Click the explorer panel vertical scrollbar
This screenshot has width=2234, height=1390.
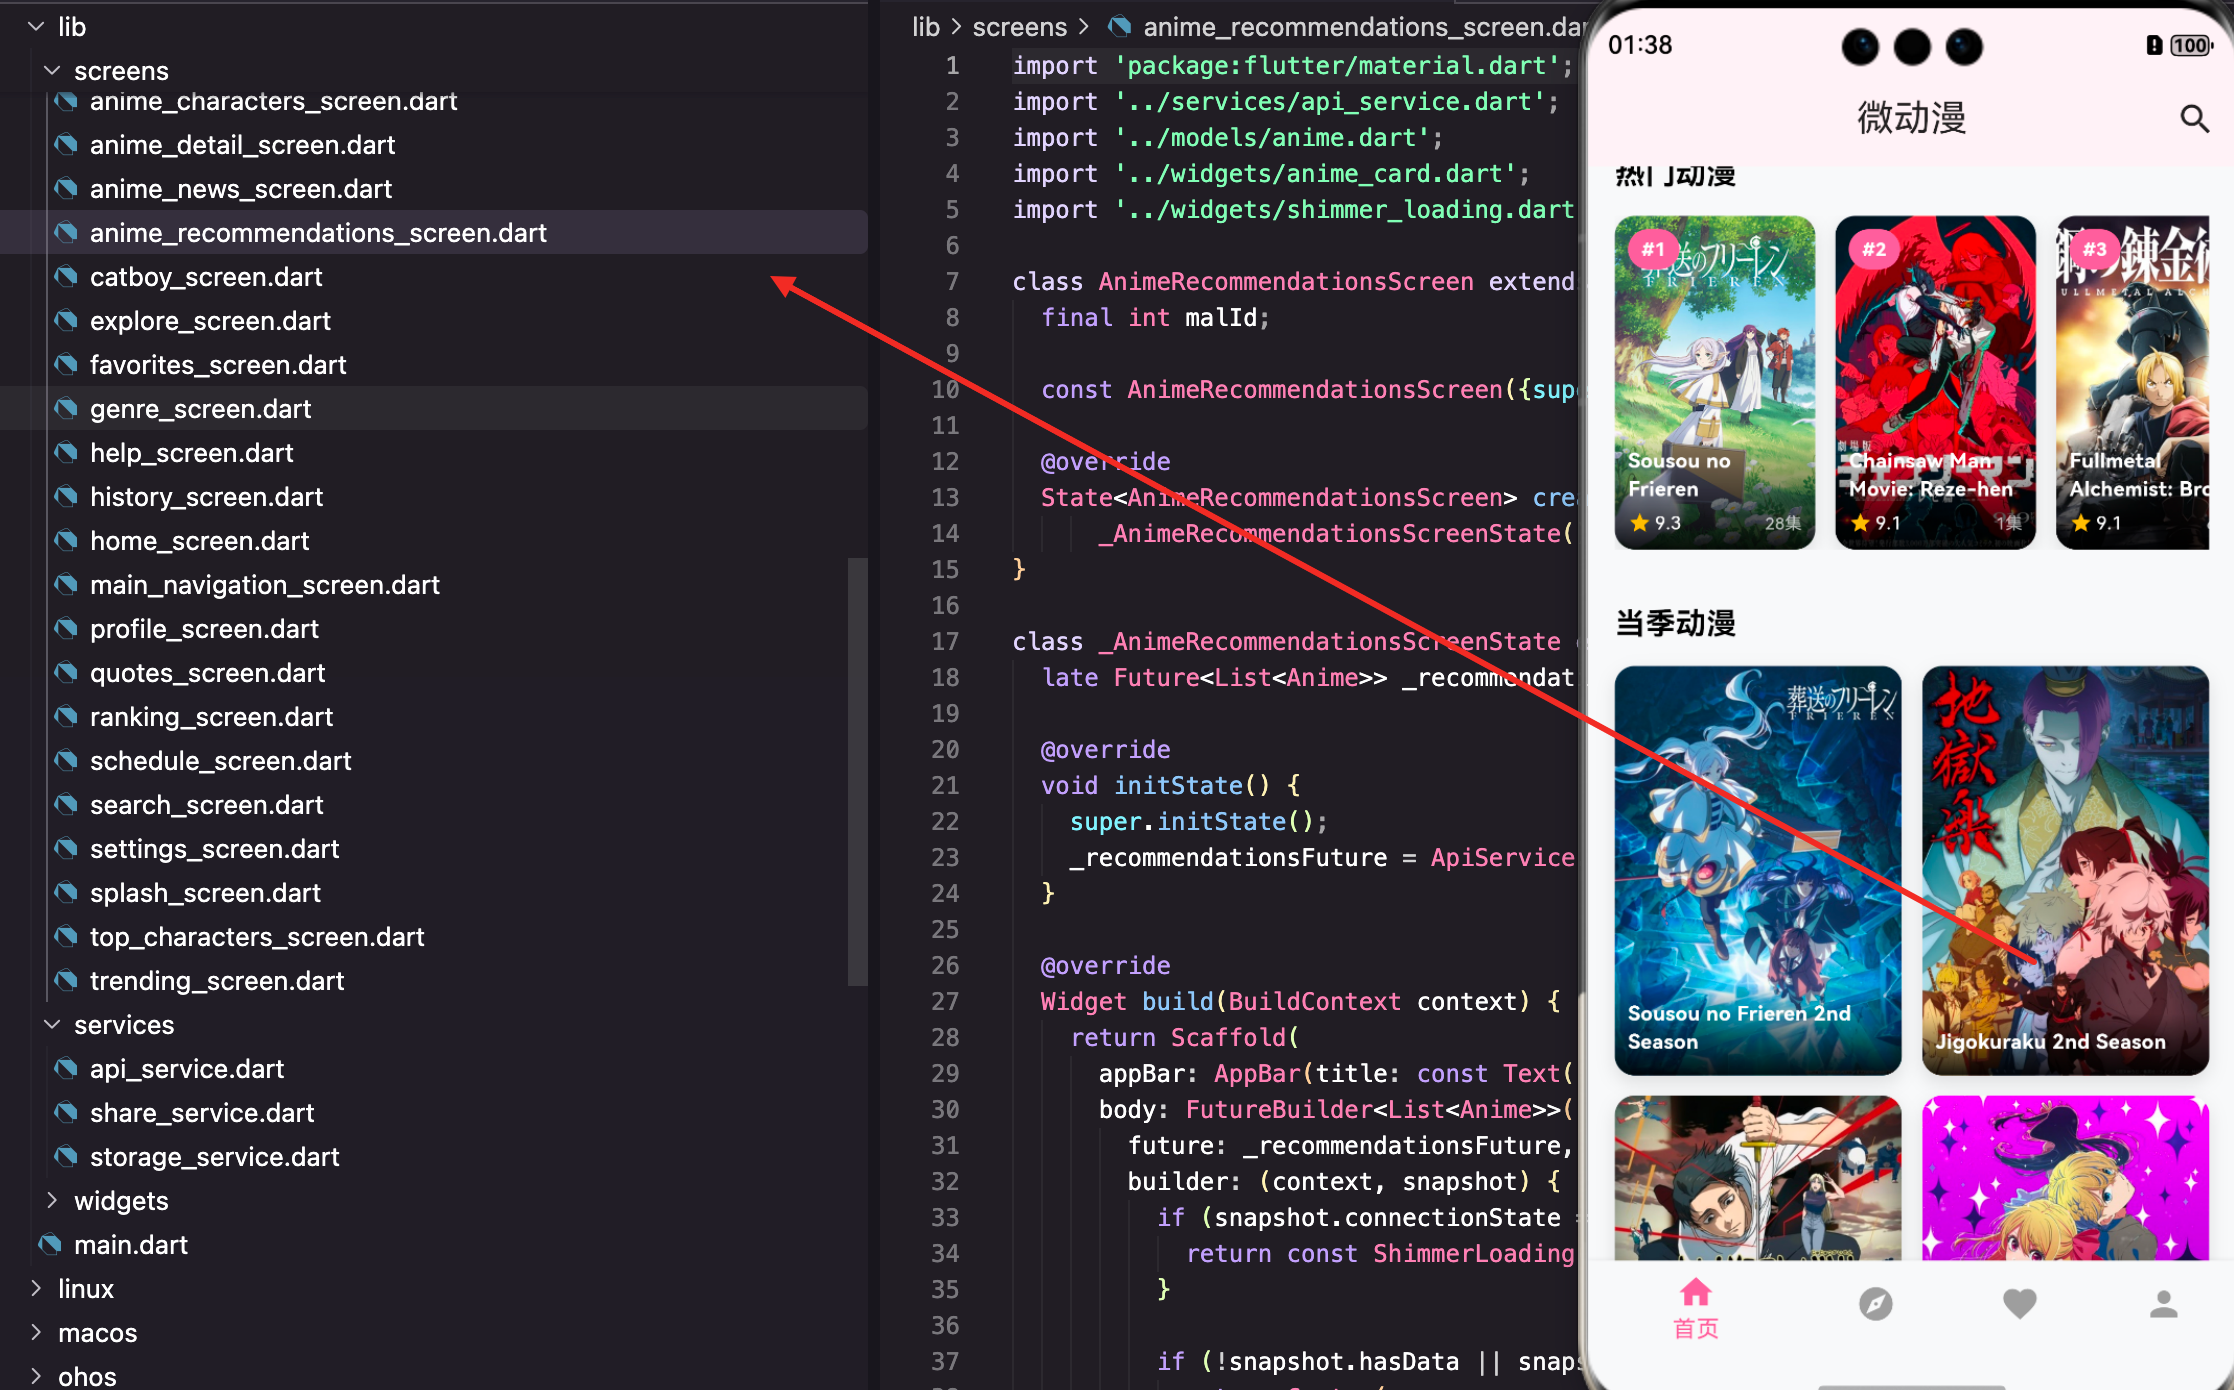[857, 770]
